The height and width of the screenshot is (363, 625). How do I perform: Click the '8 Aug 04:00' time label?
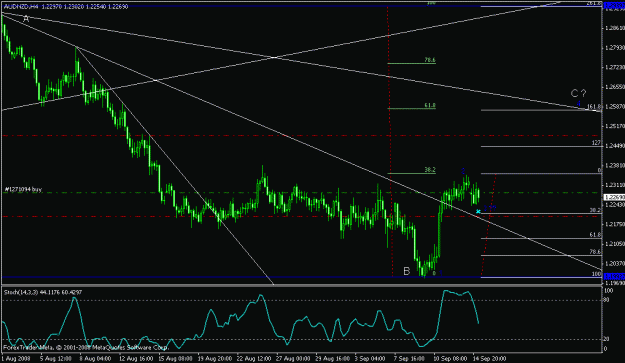95,359
